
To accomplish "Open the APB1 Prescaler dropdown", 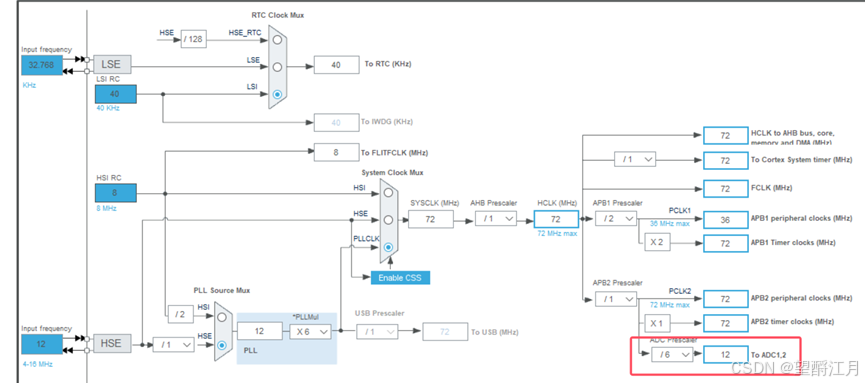I will [616, 219].
